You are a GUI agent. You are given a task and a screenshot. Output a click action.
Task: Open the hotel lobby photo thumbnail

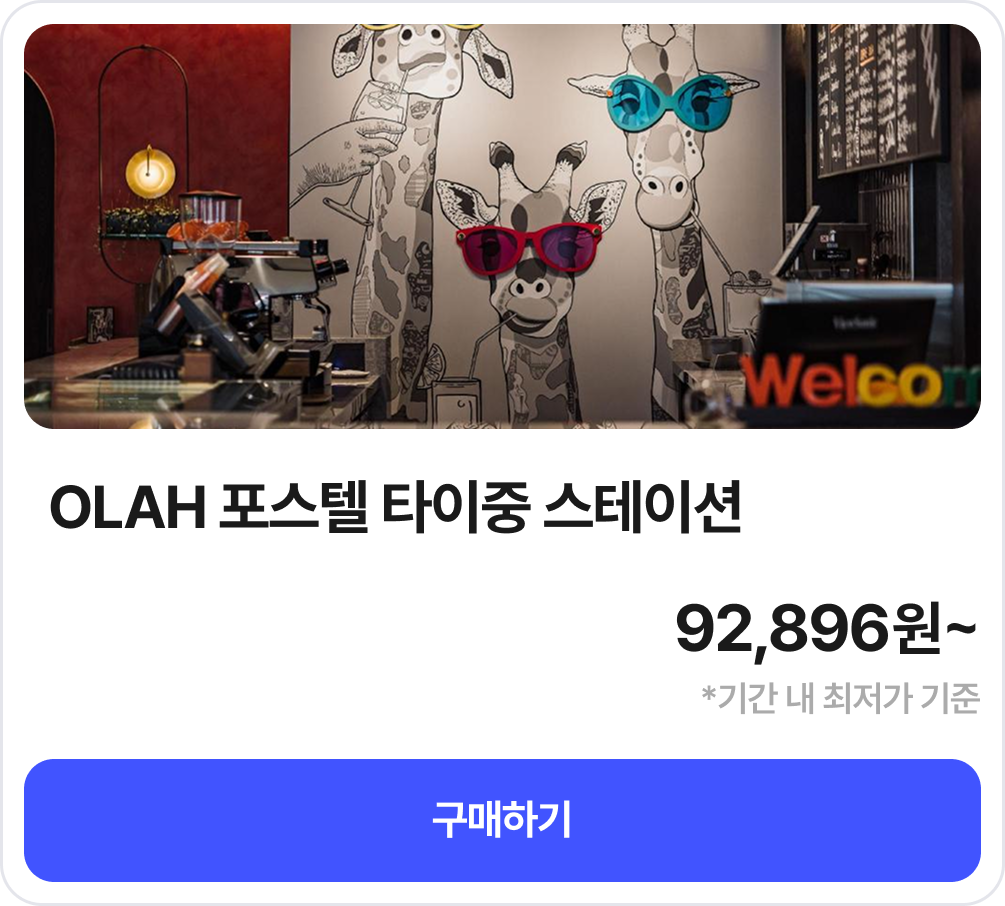[x=502, y=226]
